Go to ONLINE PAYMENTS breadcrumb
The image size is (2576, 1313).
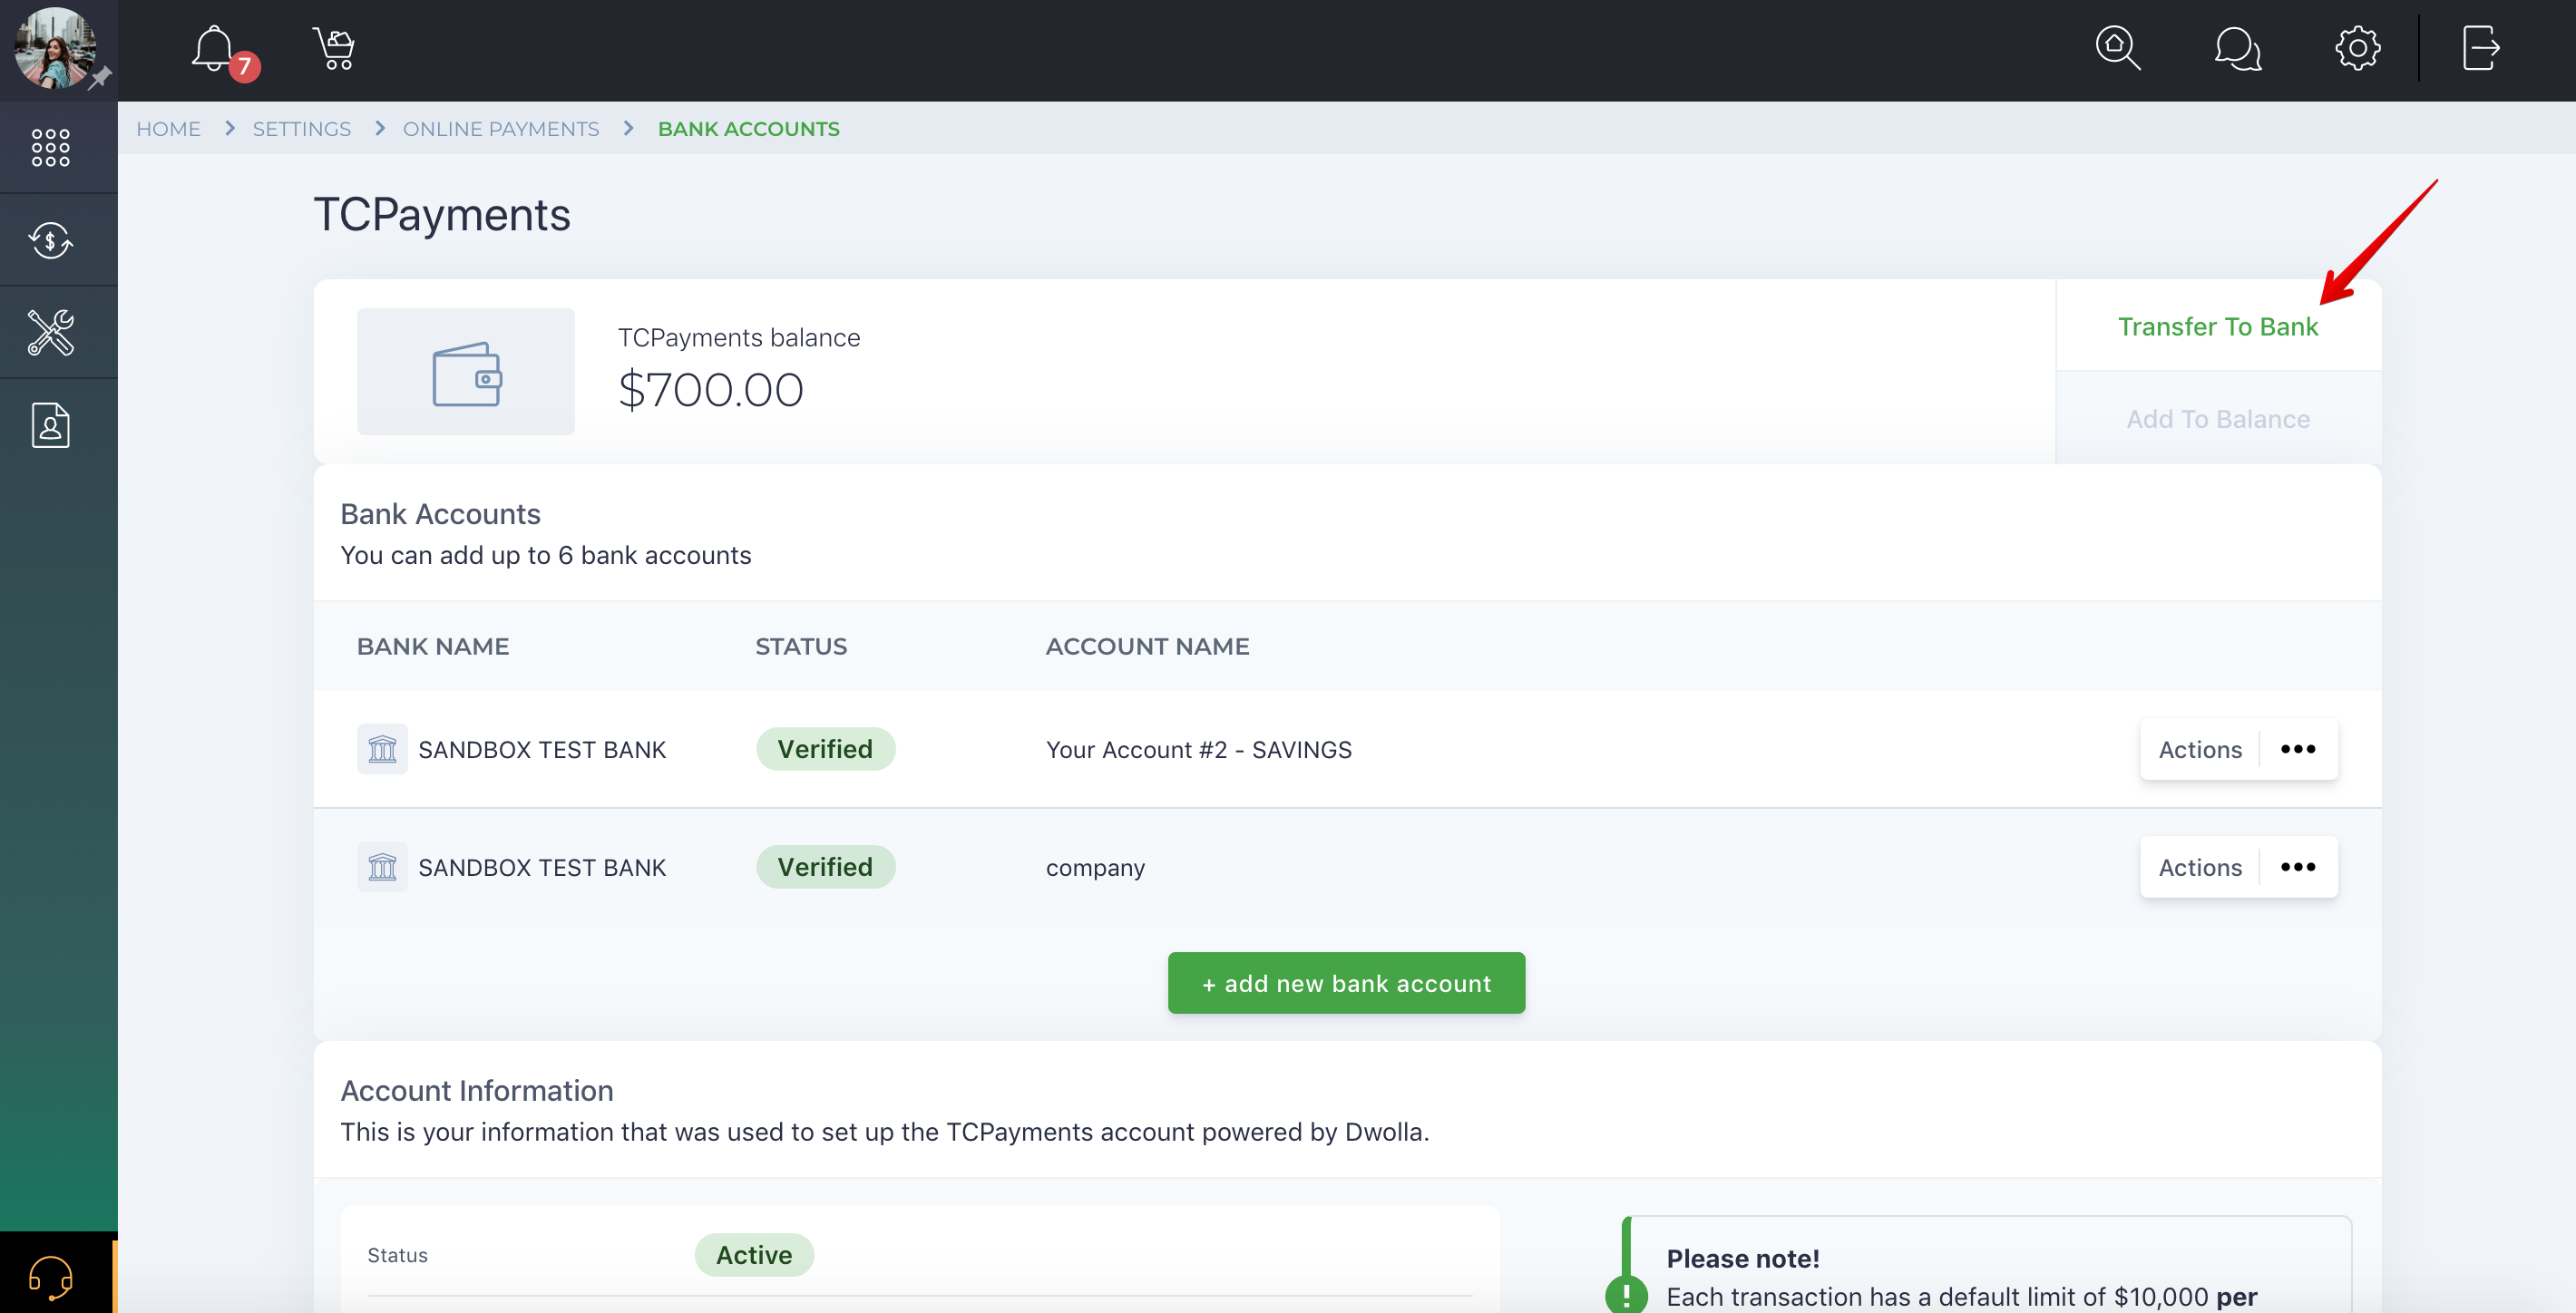point(501,129)
